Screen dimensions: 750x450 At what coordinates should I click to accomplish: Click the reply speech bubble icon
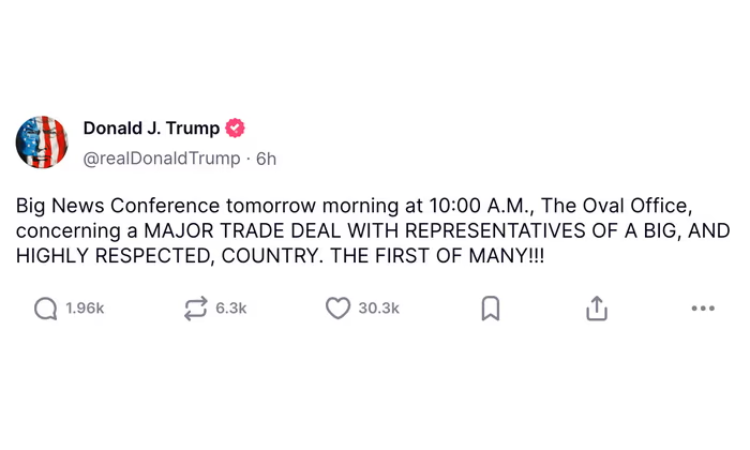tap(46, 309)
